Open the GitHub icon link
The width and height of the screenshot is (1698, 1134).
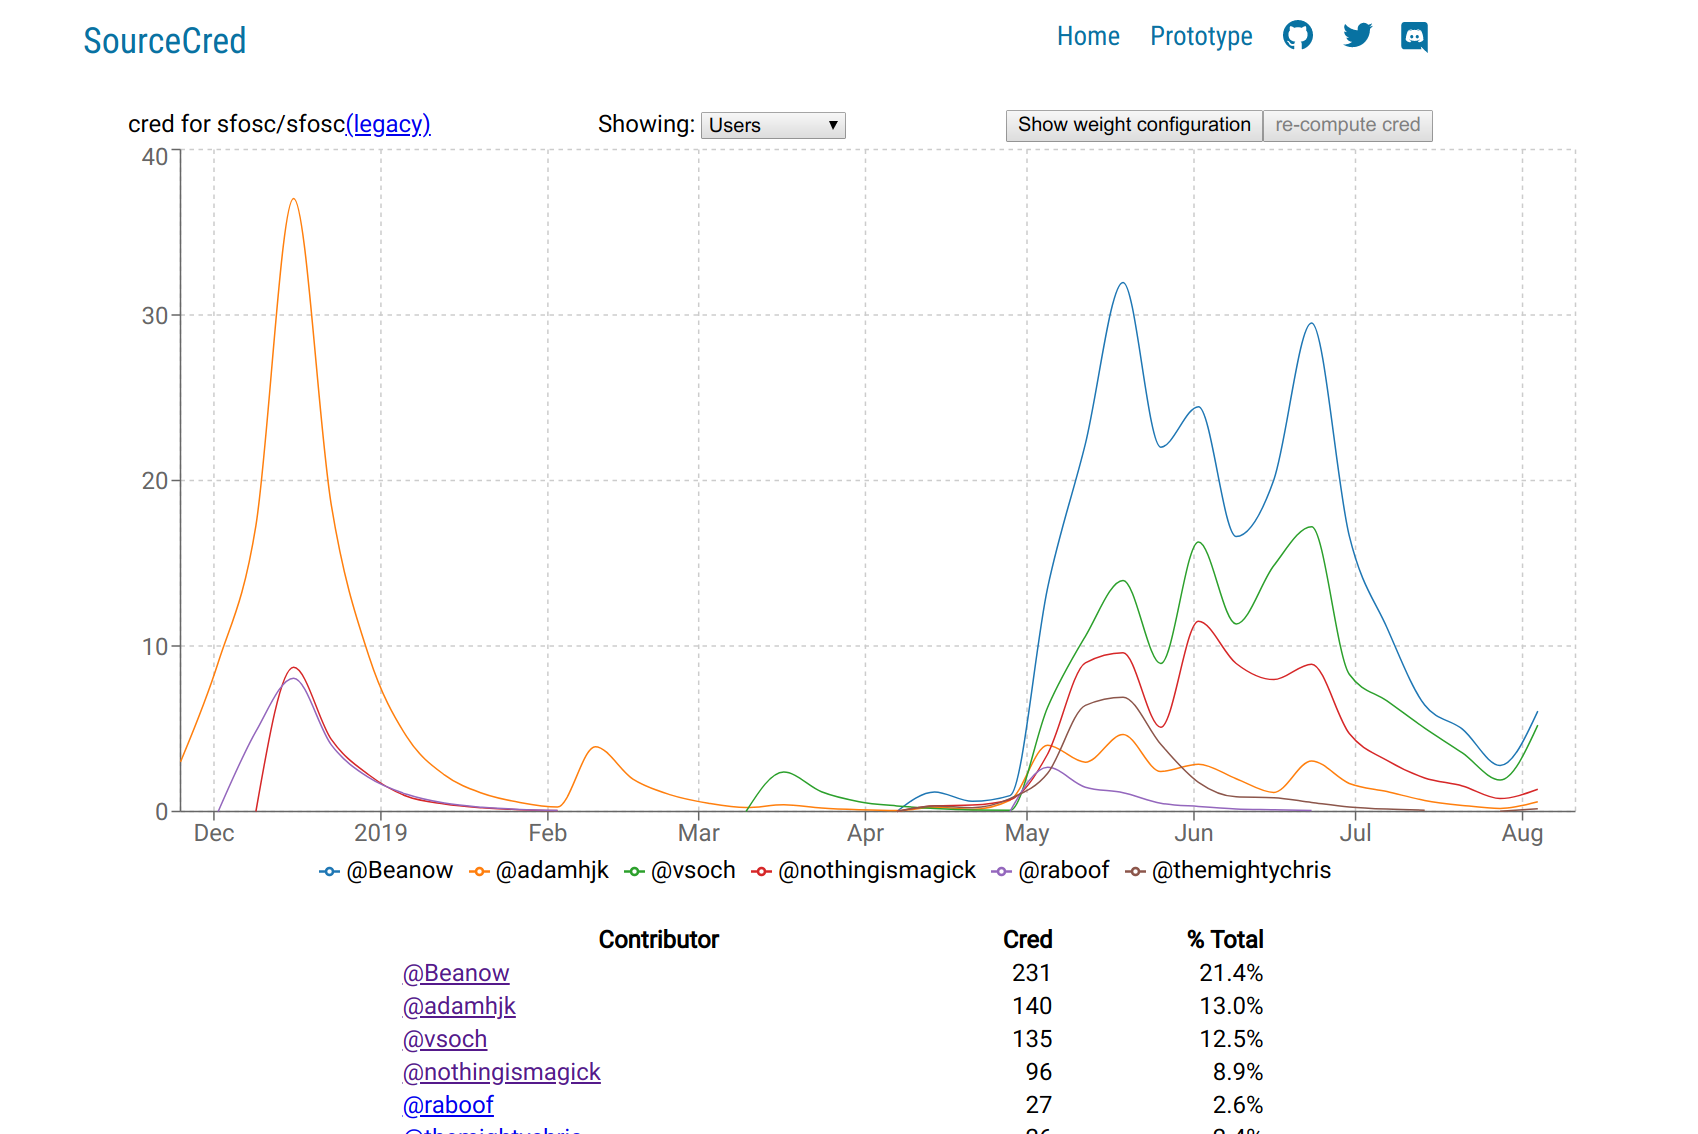(1297, 36)
